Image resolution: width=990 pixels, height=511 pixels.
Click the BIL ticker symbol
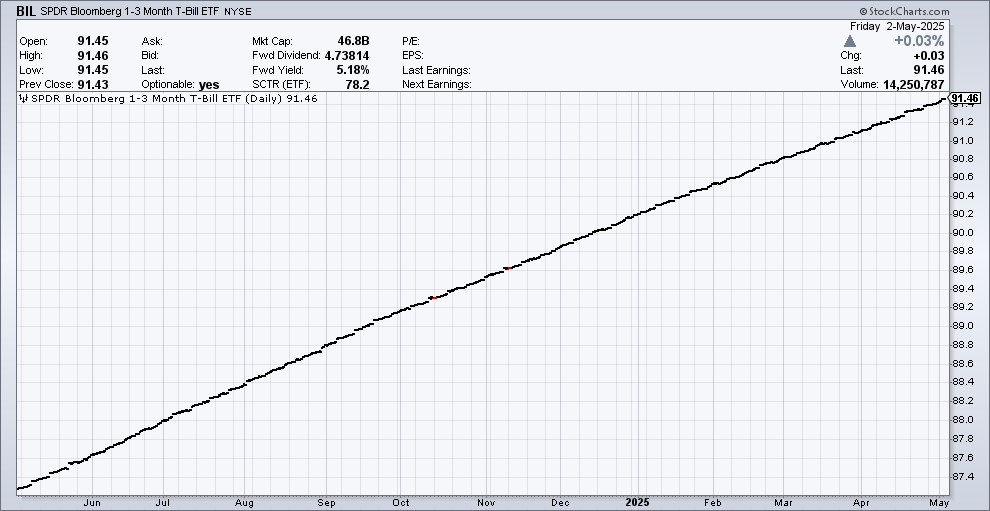pyautogui.click(x=26, y=11)
